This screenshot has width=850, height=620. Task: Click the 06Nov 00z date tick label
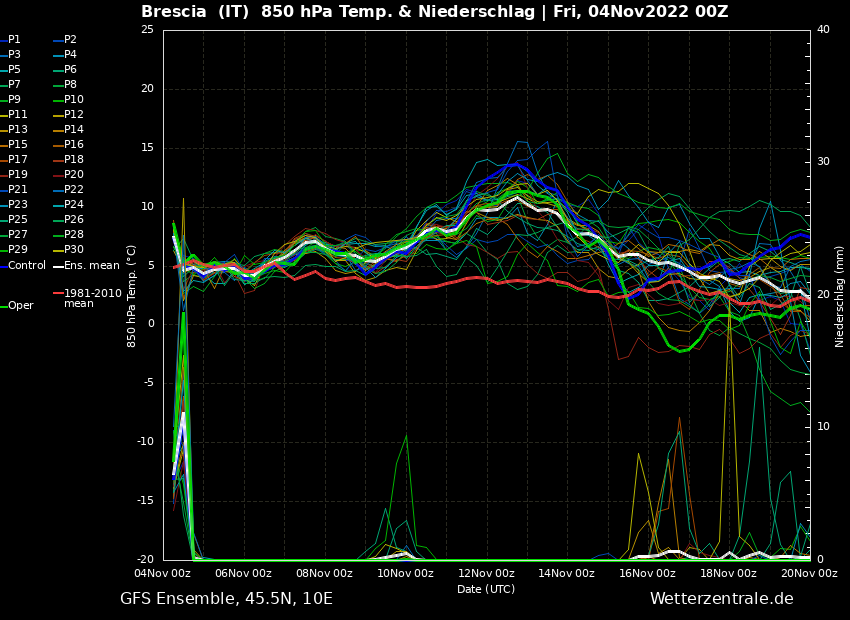[244, 573]
